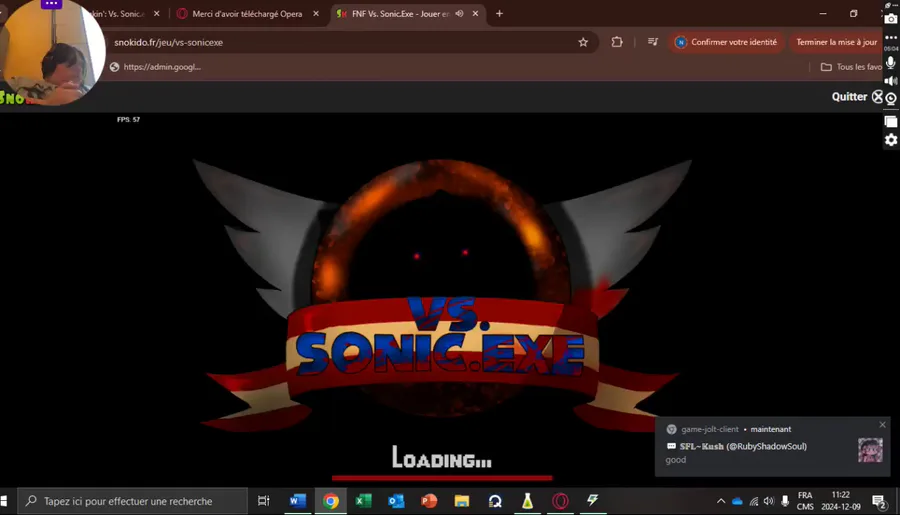Open Excel from the taskbar

pyautogui.click(x=363, y=501)
